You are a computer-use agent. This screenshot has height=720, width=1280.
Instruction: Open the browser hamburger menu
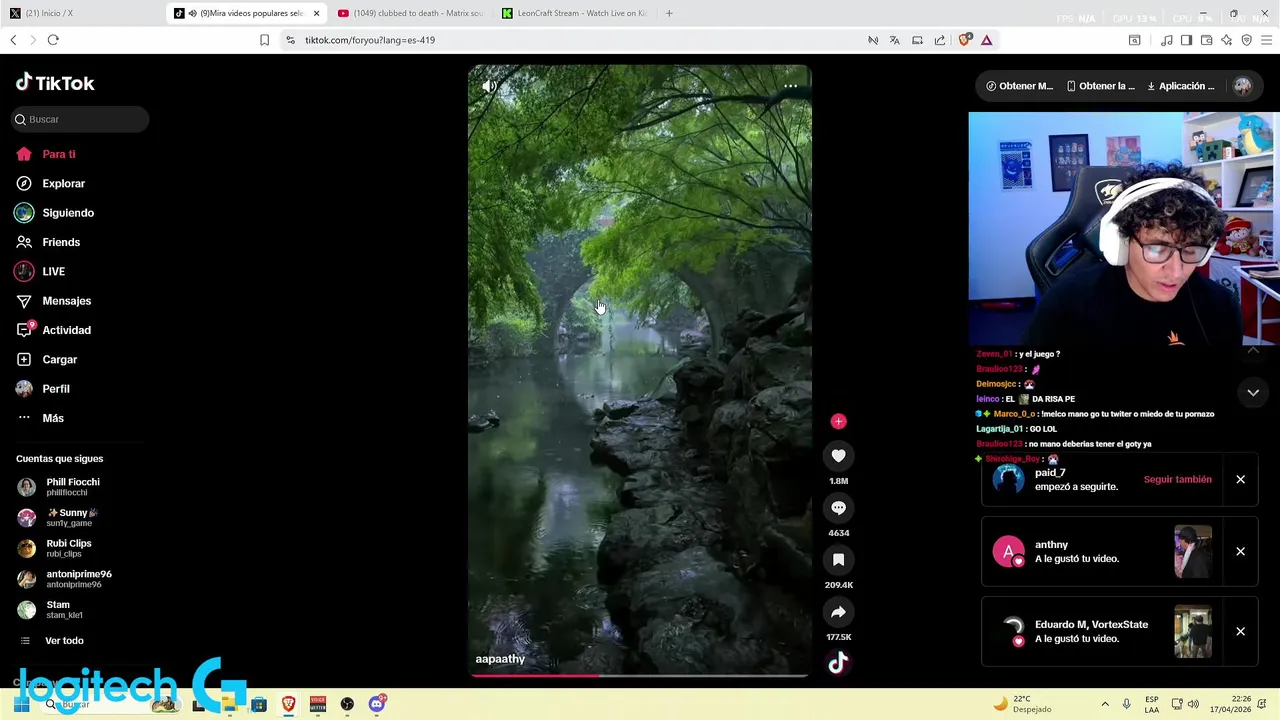(x=1267, y=40)
